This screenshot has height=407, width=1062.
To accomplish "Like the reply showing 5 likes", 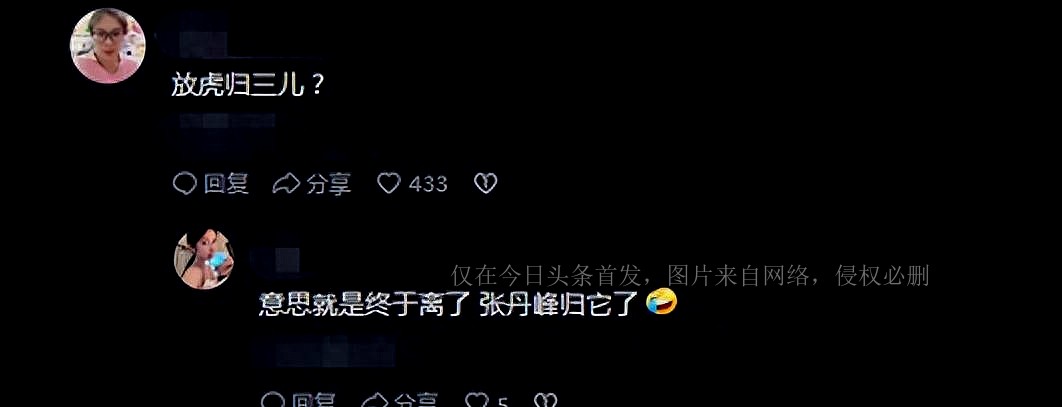I will click(x=477, y=400).
